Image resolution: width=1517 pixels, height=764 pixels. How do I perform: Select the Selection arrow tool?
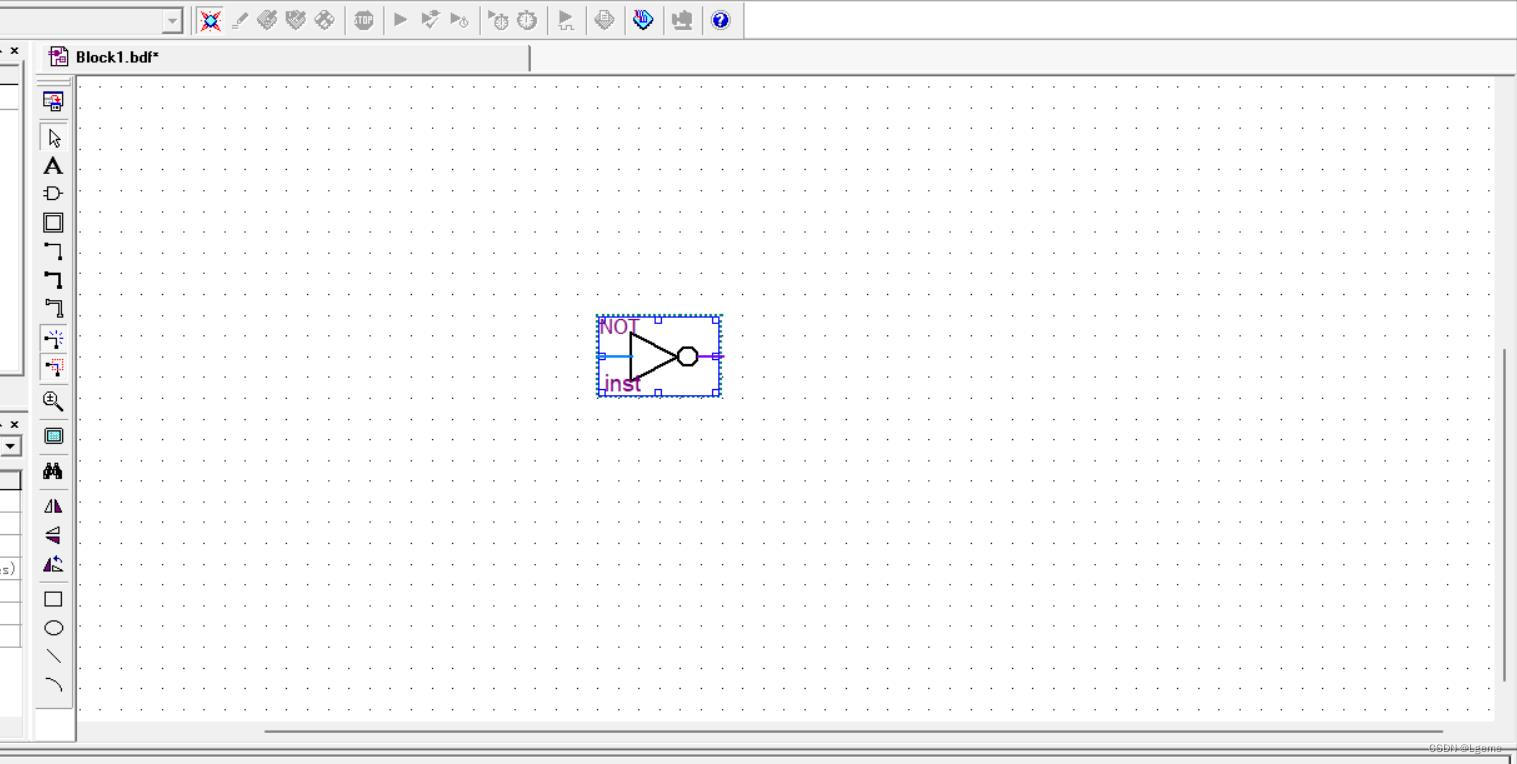(53, 137)
